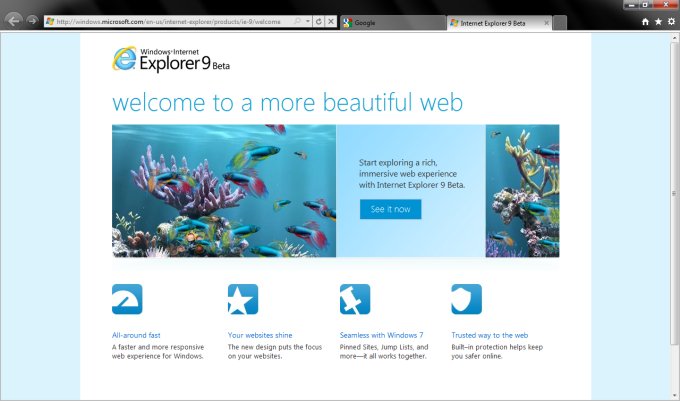
Task: Open the Tools gear menu
Action: coord(671,21)
